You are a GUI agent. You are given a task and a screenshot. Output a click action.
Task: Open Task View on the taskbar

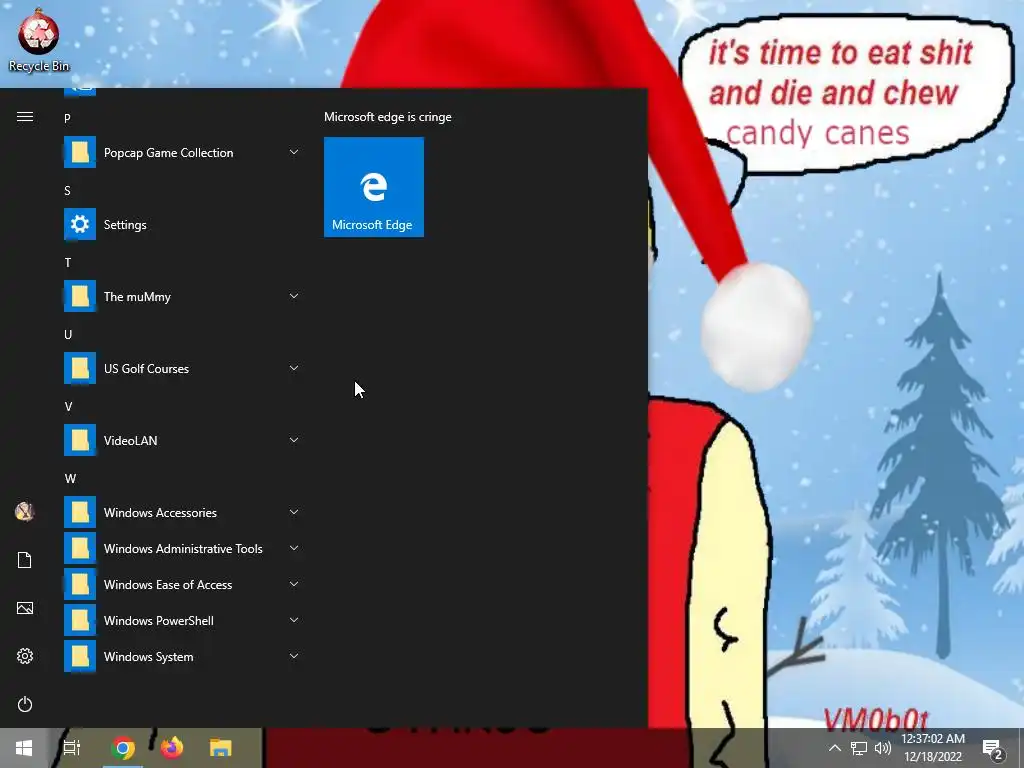[72, 748]
